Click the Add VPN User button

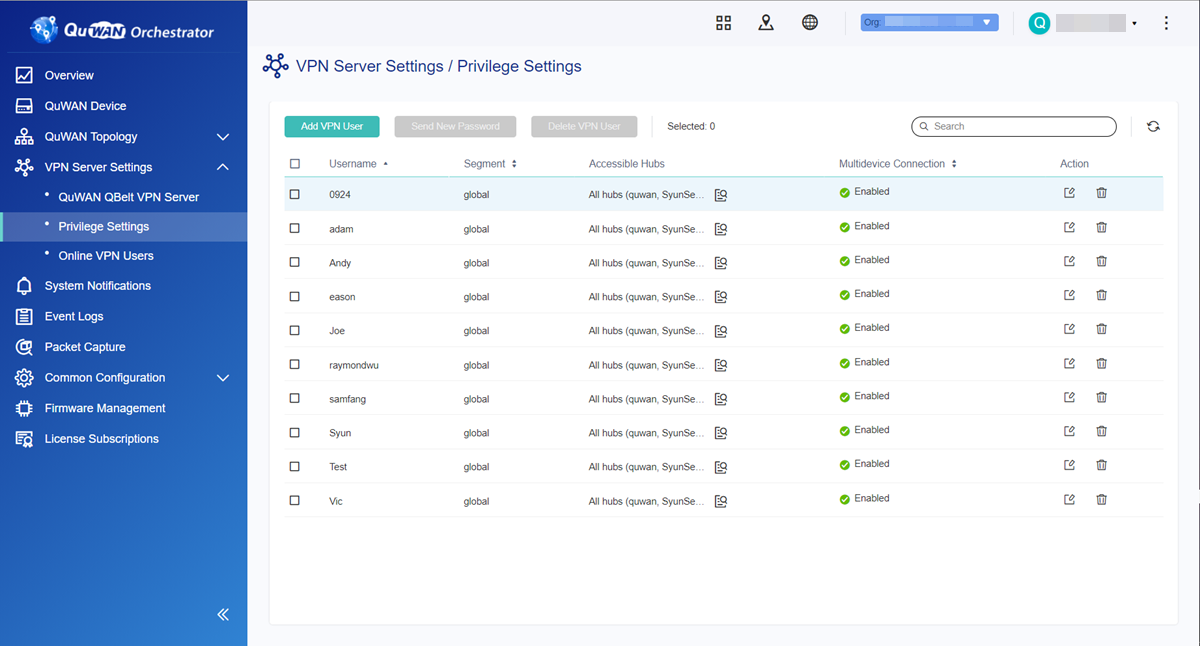(x=331, y=126)
